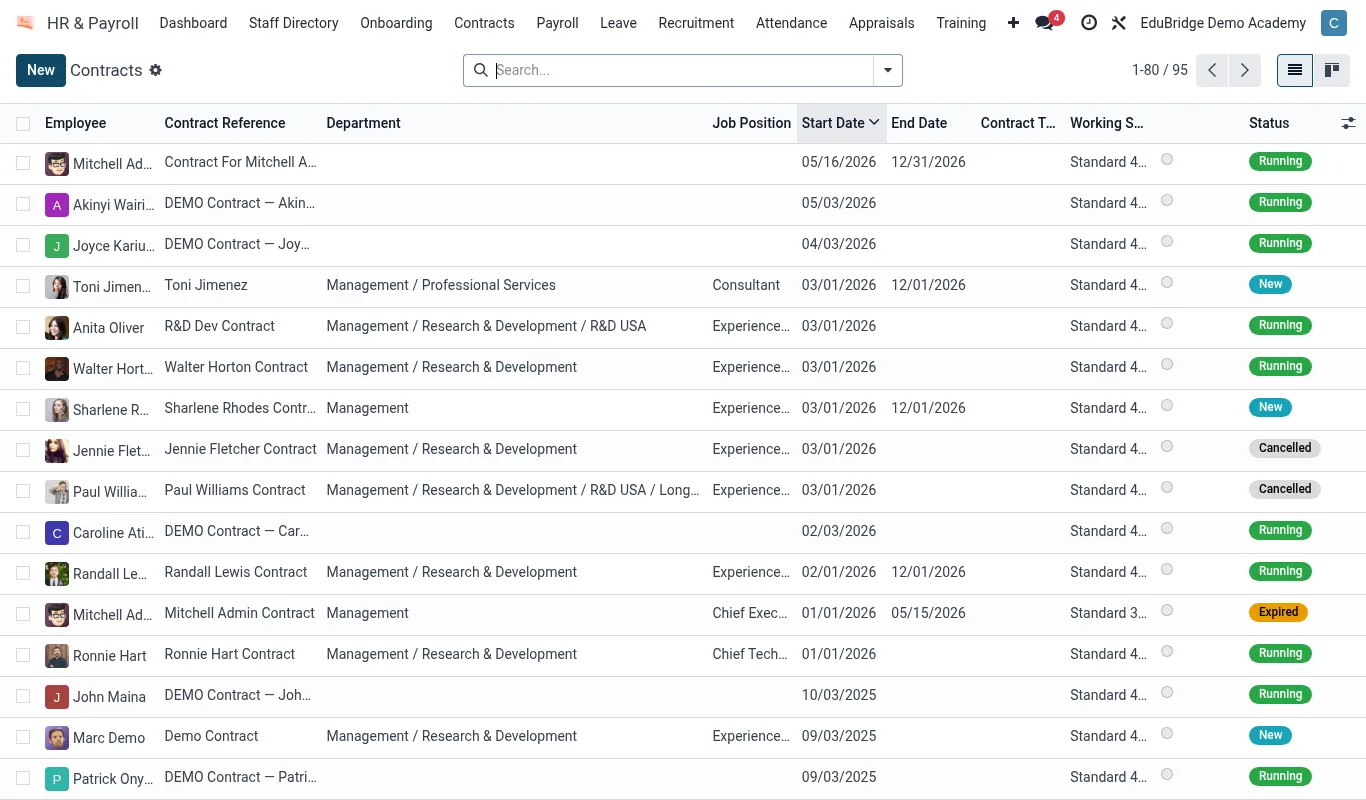Select the Contract For Mitchell Admin row checkbox
Viewport: 1366px width, 800px height.
[23, 162]
